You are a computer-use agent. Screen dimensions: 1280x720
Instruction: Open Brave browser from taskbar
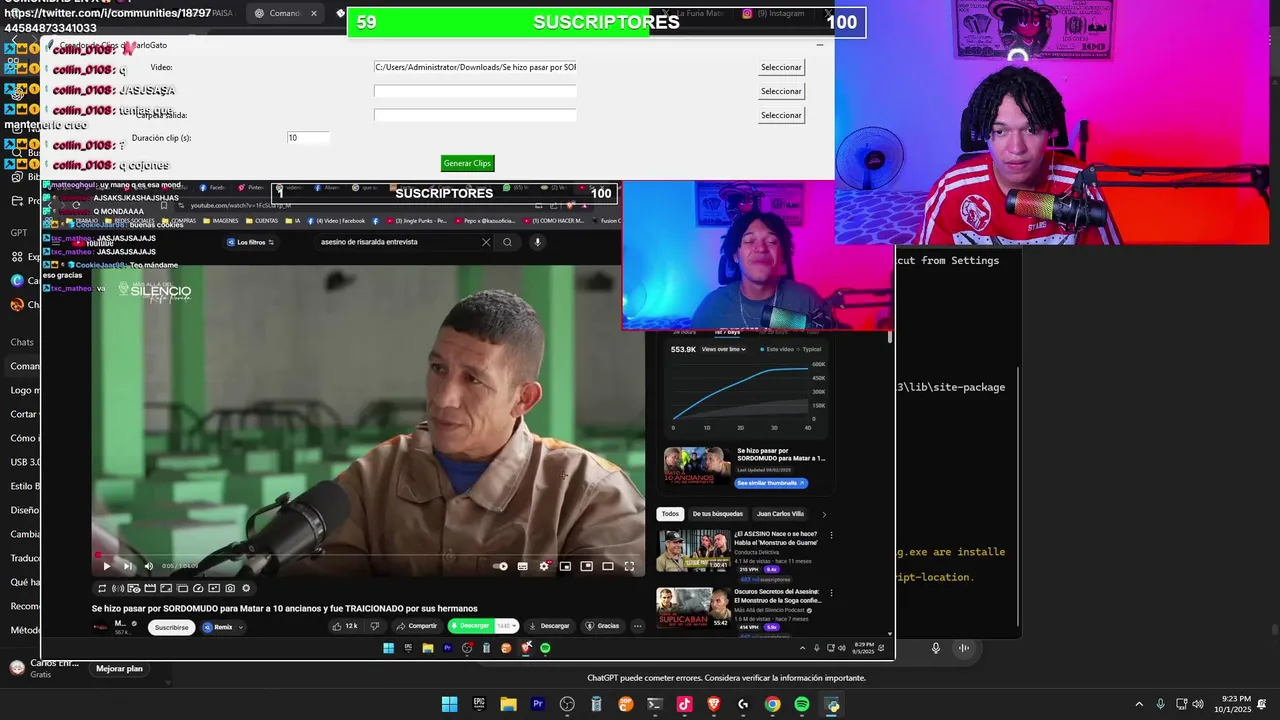714,704
